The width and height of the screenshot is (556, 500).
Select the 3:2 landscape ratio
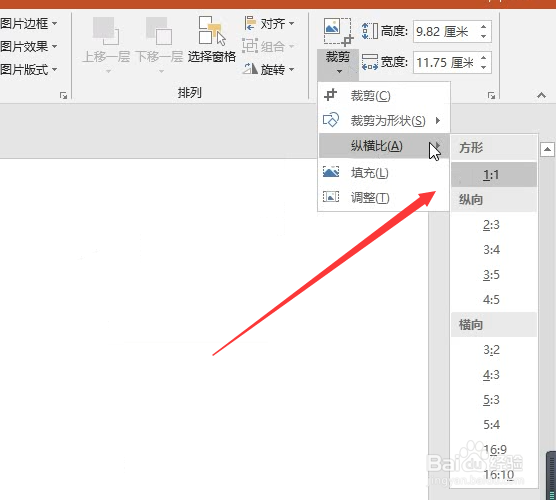pos(494,350)
